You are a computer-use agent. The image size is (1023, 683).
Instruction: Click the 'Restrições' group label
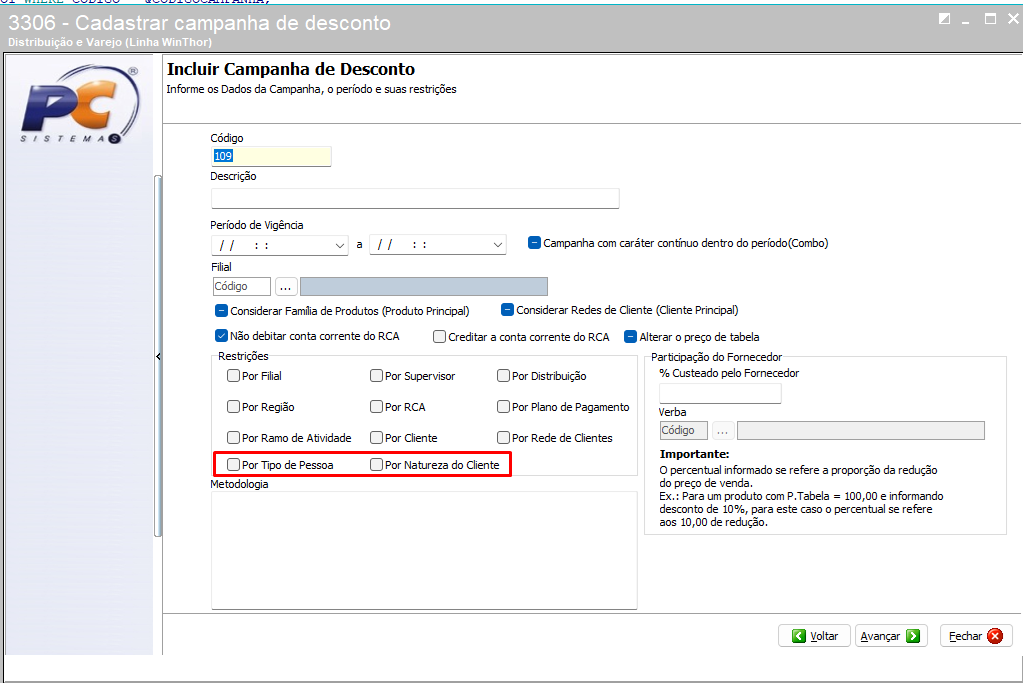(x=243, y=356)
